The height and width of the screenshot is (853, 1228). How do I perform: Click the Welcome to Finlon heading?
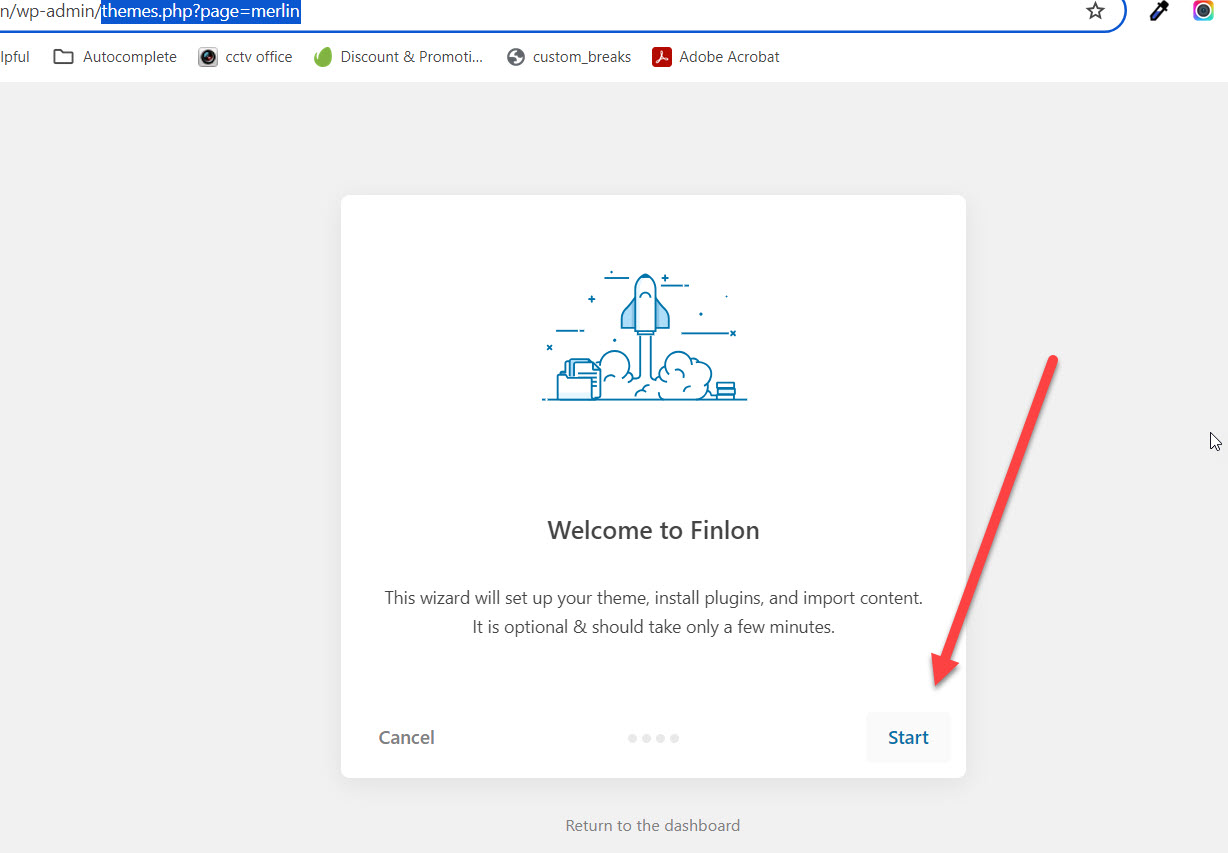pyautogui.click(x=653, y=530)
